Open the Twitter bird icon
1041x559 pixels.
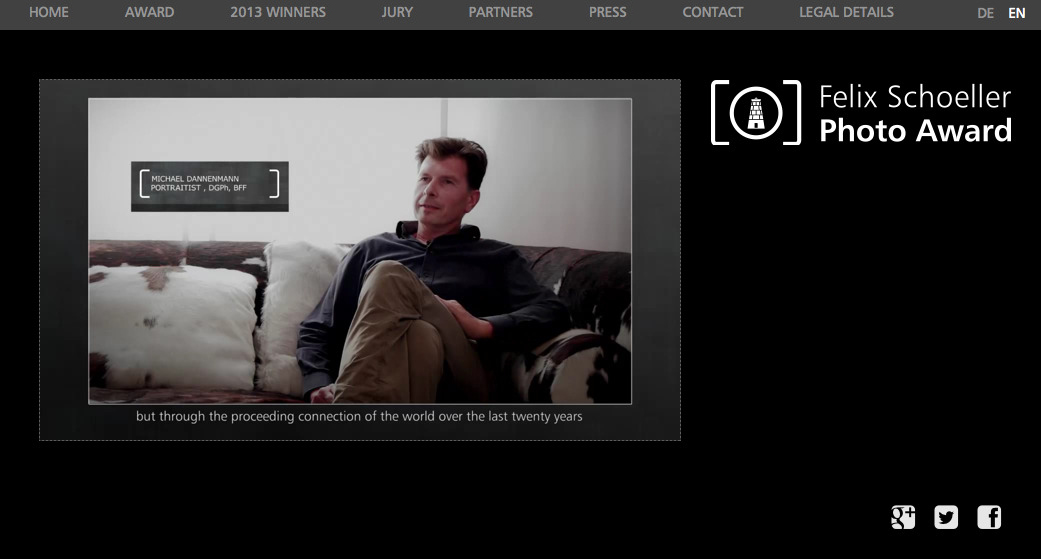[946, 517]
